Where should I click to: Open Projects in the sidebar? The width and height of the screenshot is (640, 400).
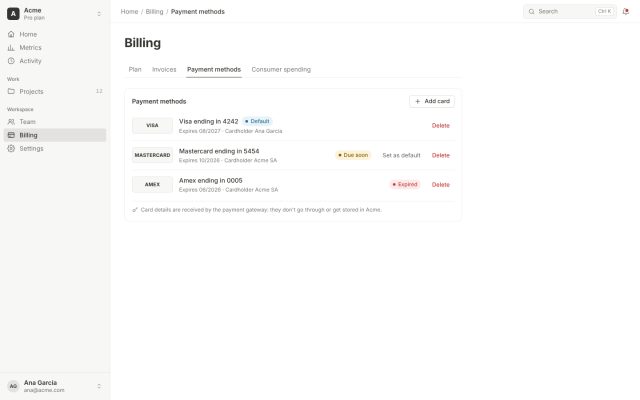pyautogui.click(x=55, y=91)
